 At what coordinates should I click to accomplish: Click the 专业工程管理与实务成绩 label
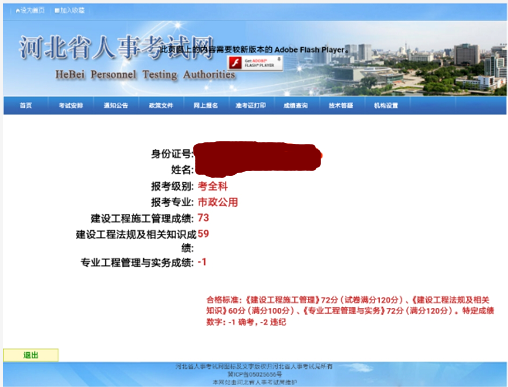click(137, 262)
